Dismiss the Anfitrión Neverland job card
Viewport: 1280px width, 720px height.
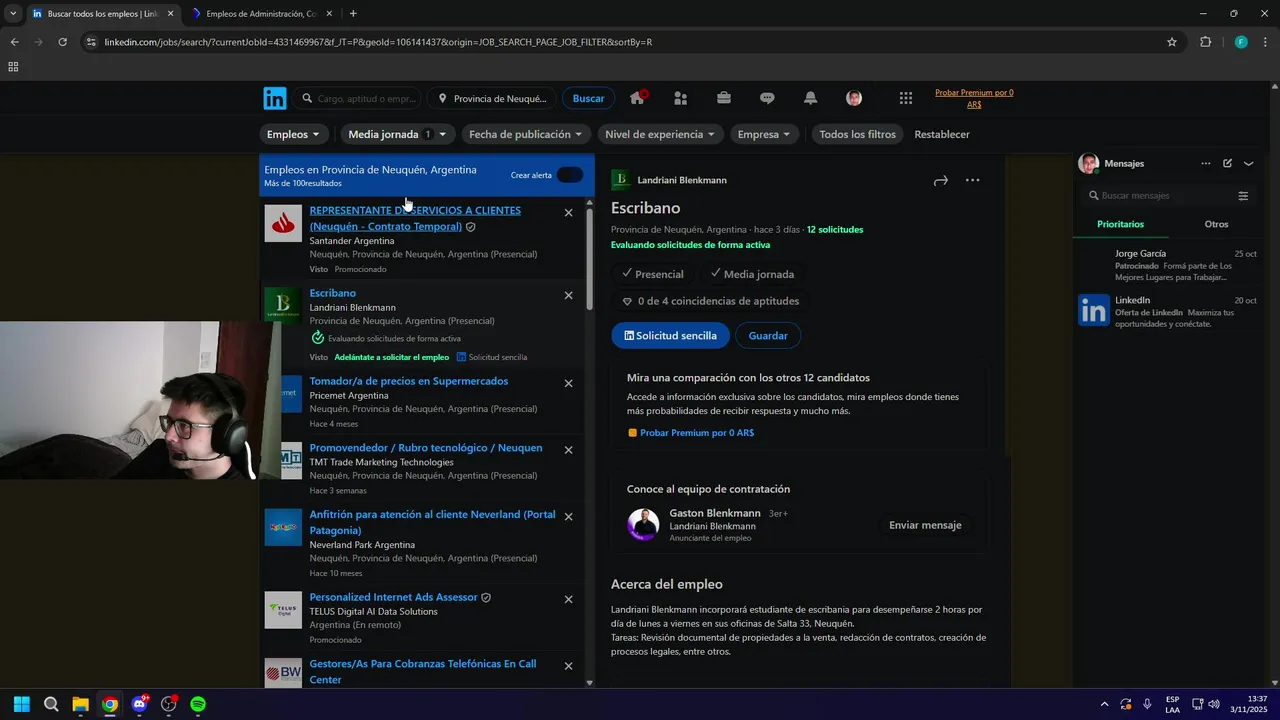click(568, 516)
